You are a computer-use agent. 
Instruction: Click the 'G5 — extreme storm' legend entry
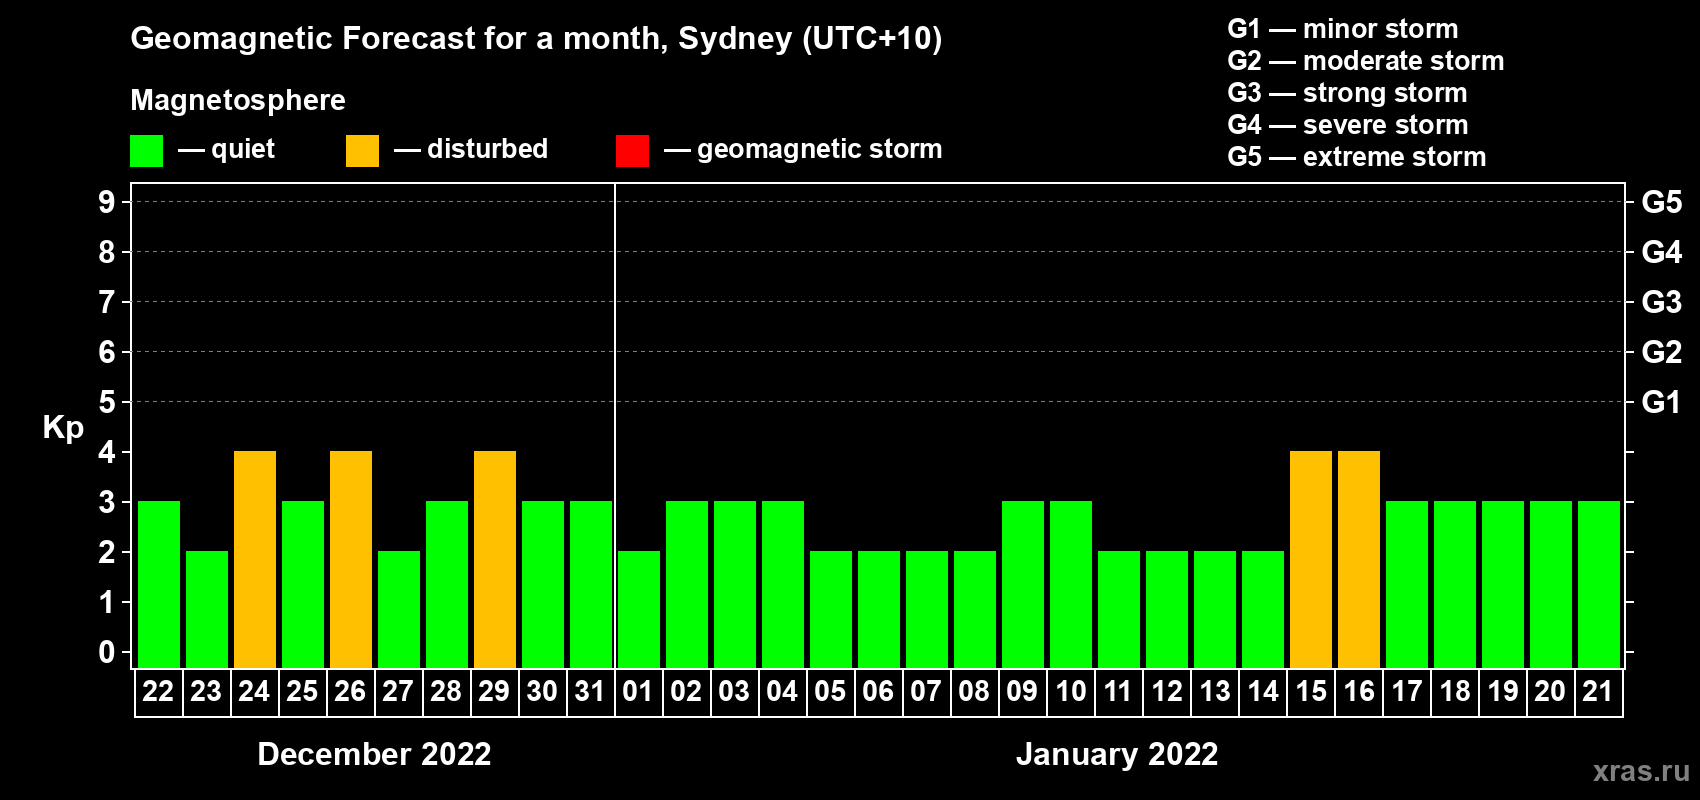[1357, 157]
